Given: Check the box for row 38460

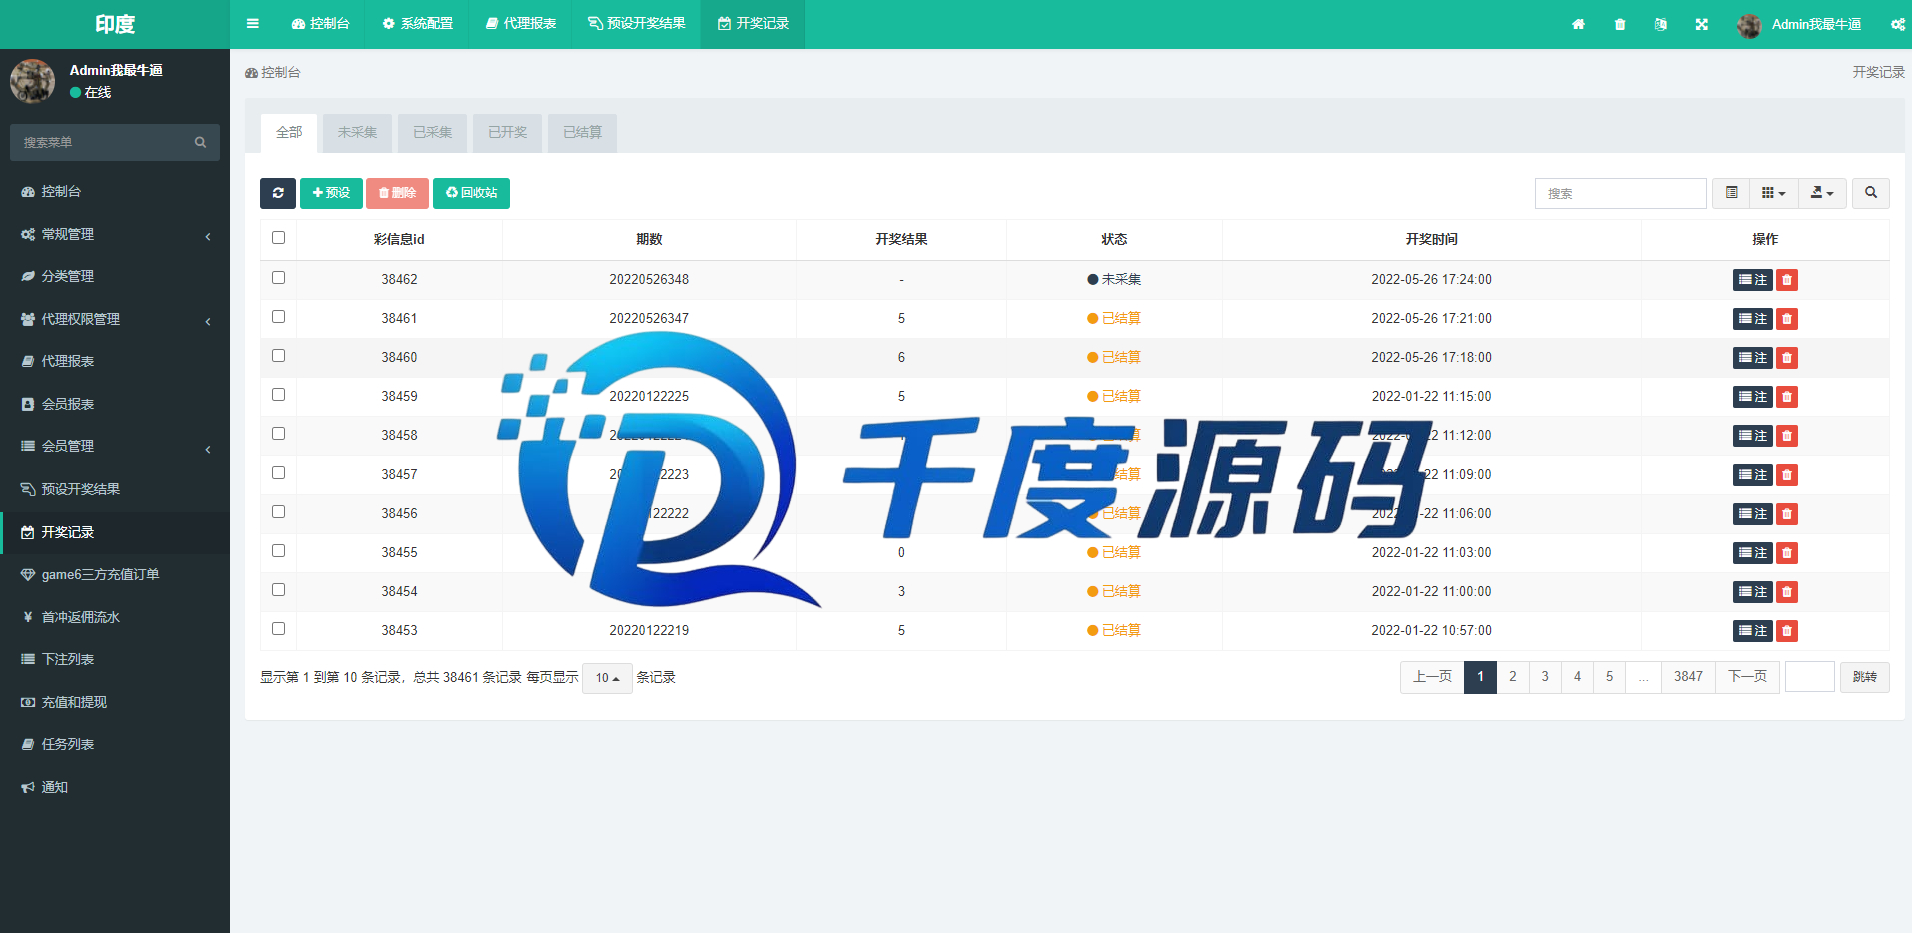Looking at the screenshot, I should (278, 356).
